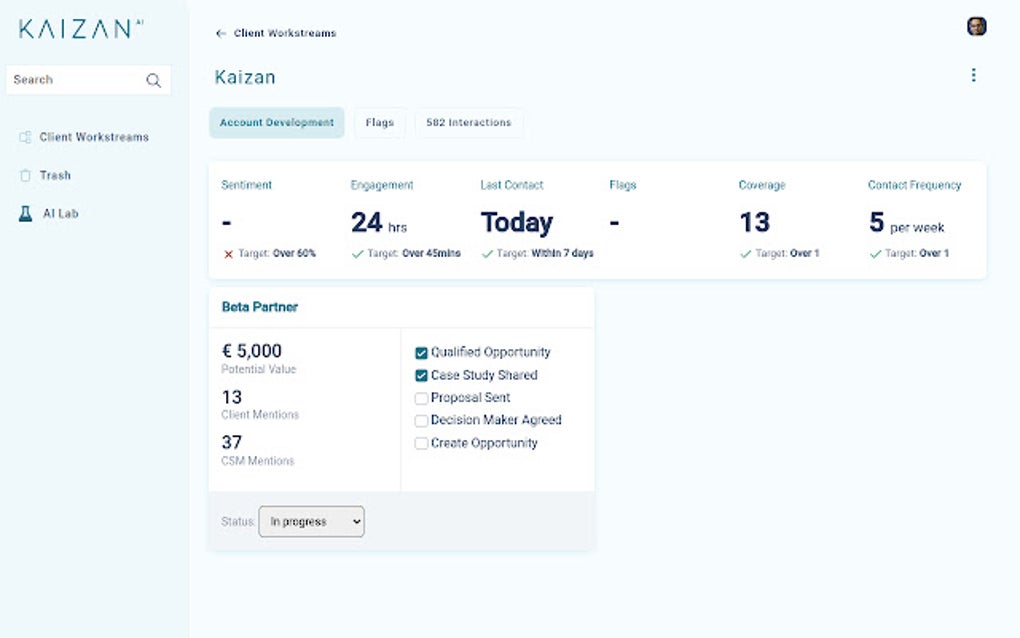Click the Beta Partner heading
Viewport: 1020px width, 638px height.
[258, 307]
